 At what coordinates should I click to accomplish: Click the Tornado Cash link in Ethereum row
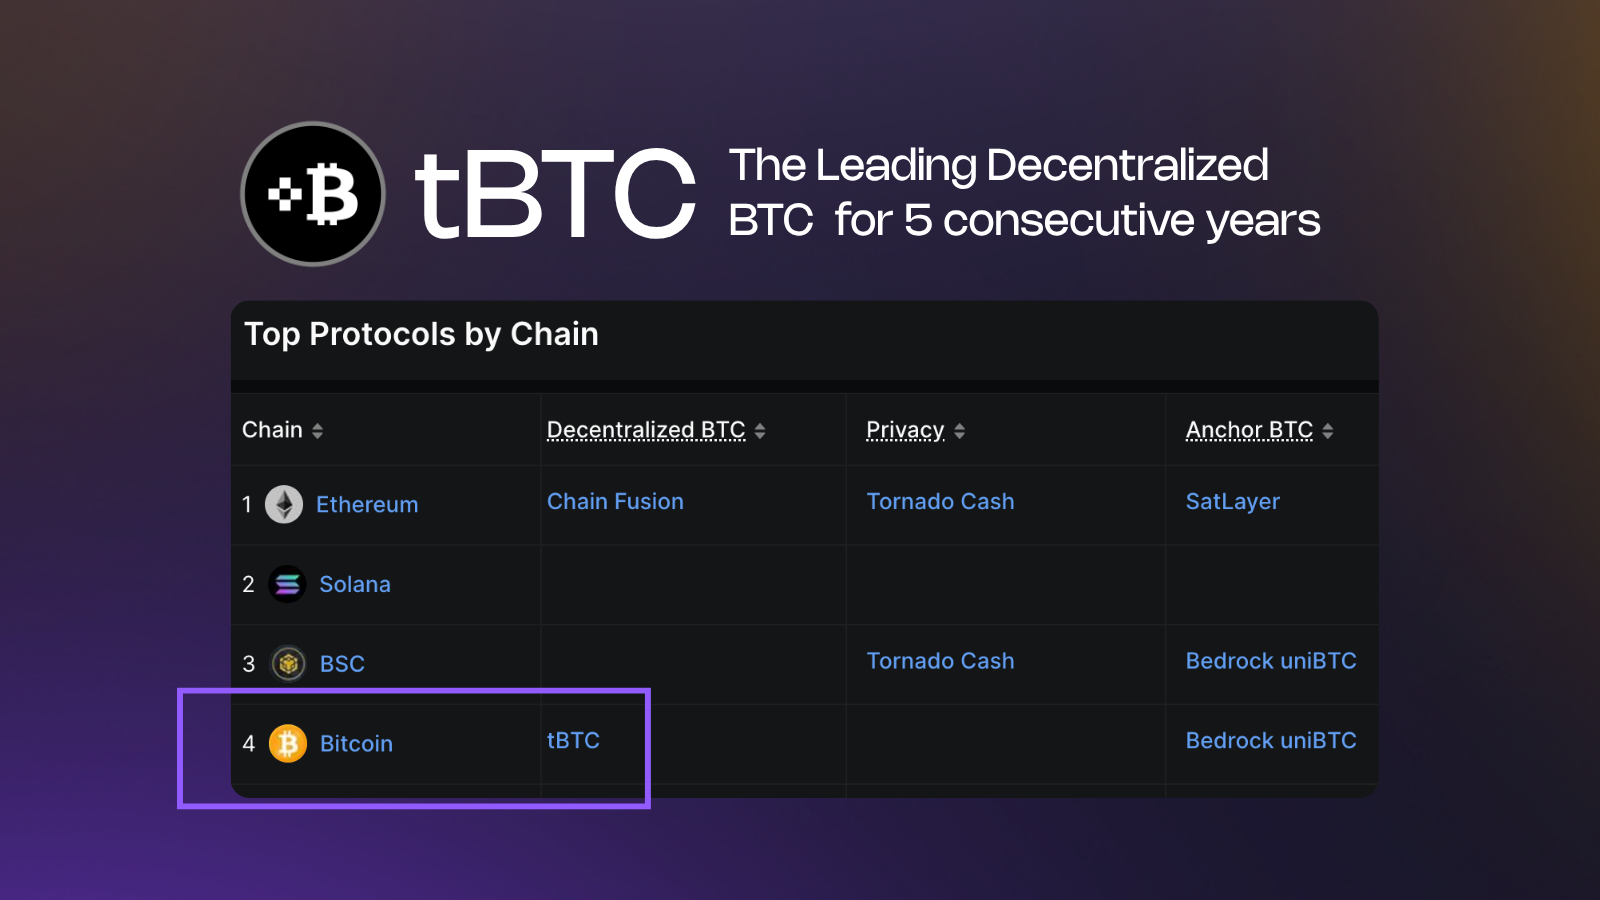pos(940,501)
